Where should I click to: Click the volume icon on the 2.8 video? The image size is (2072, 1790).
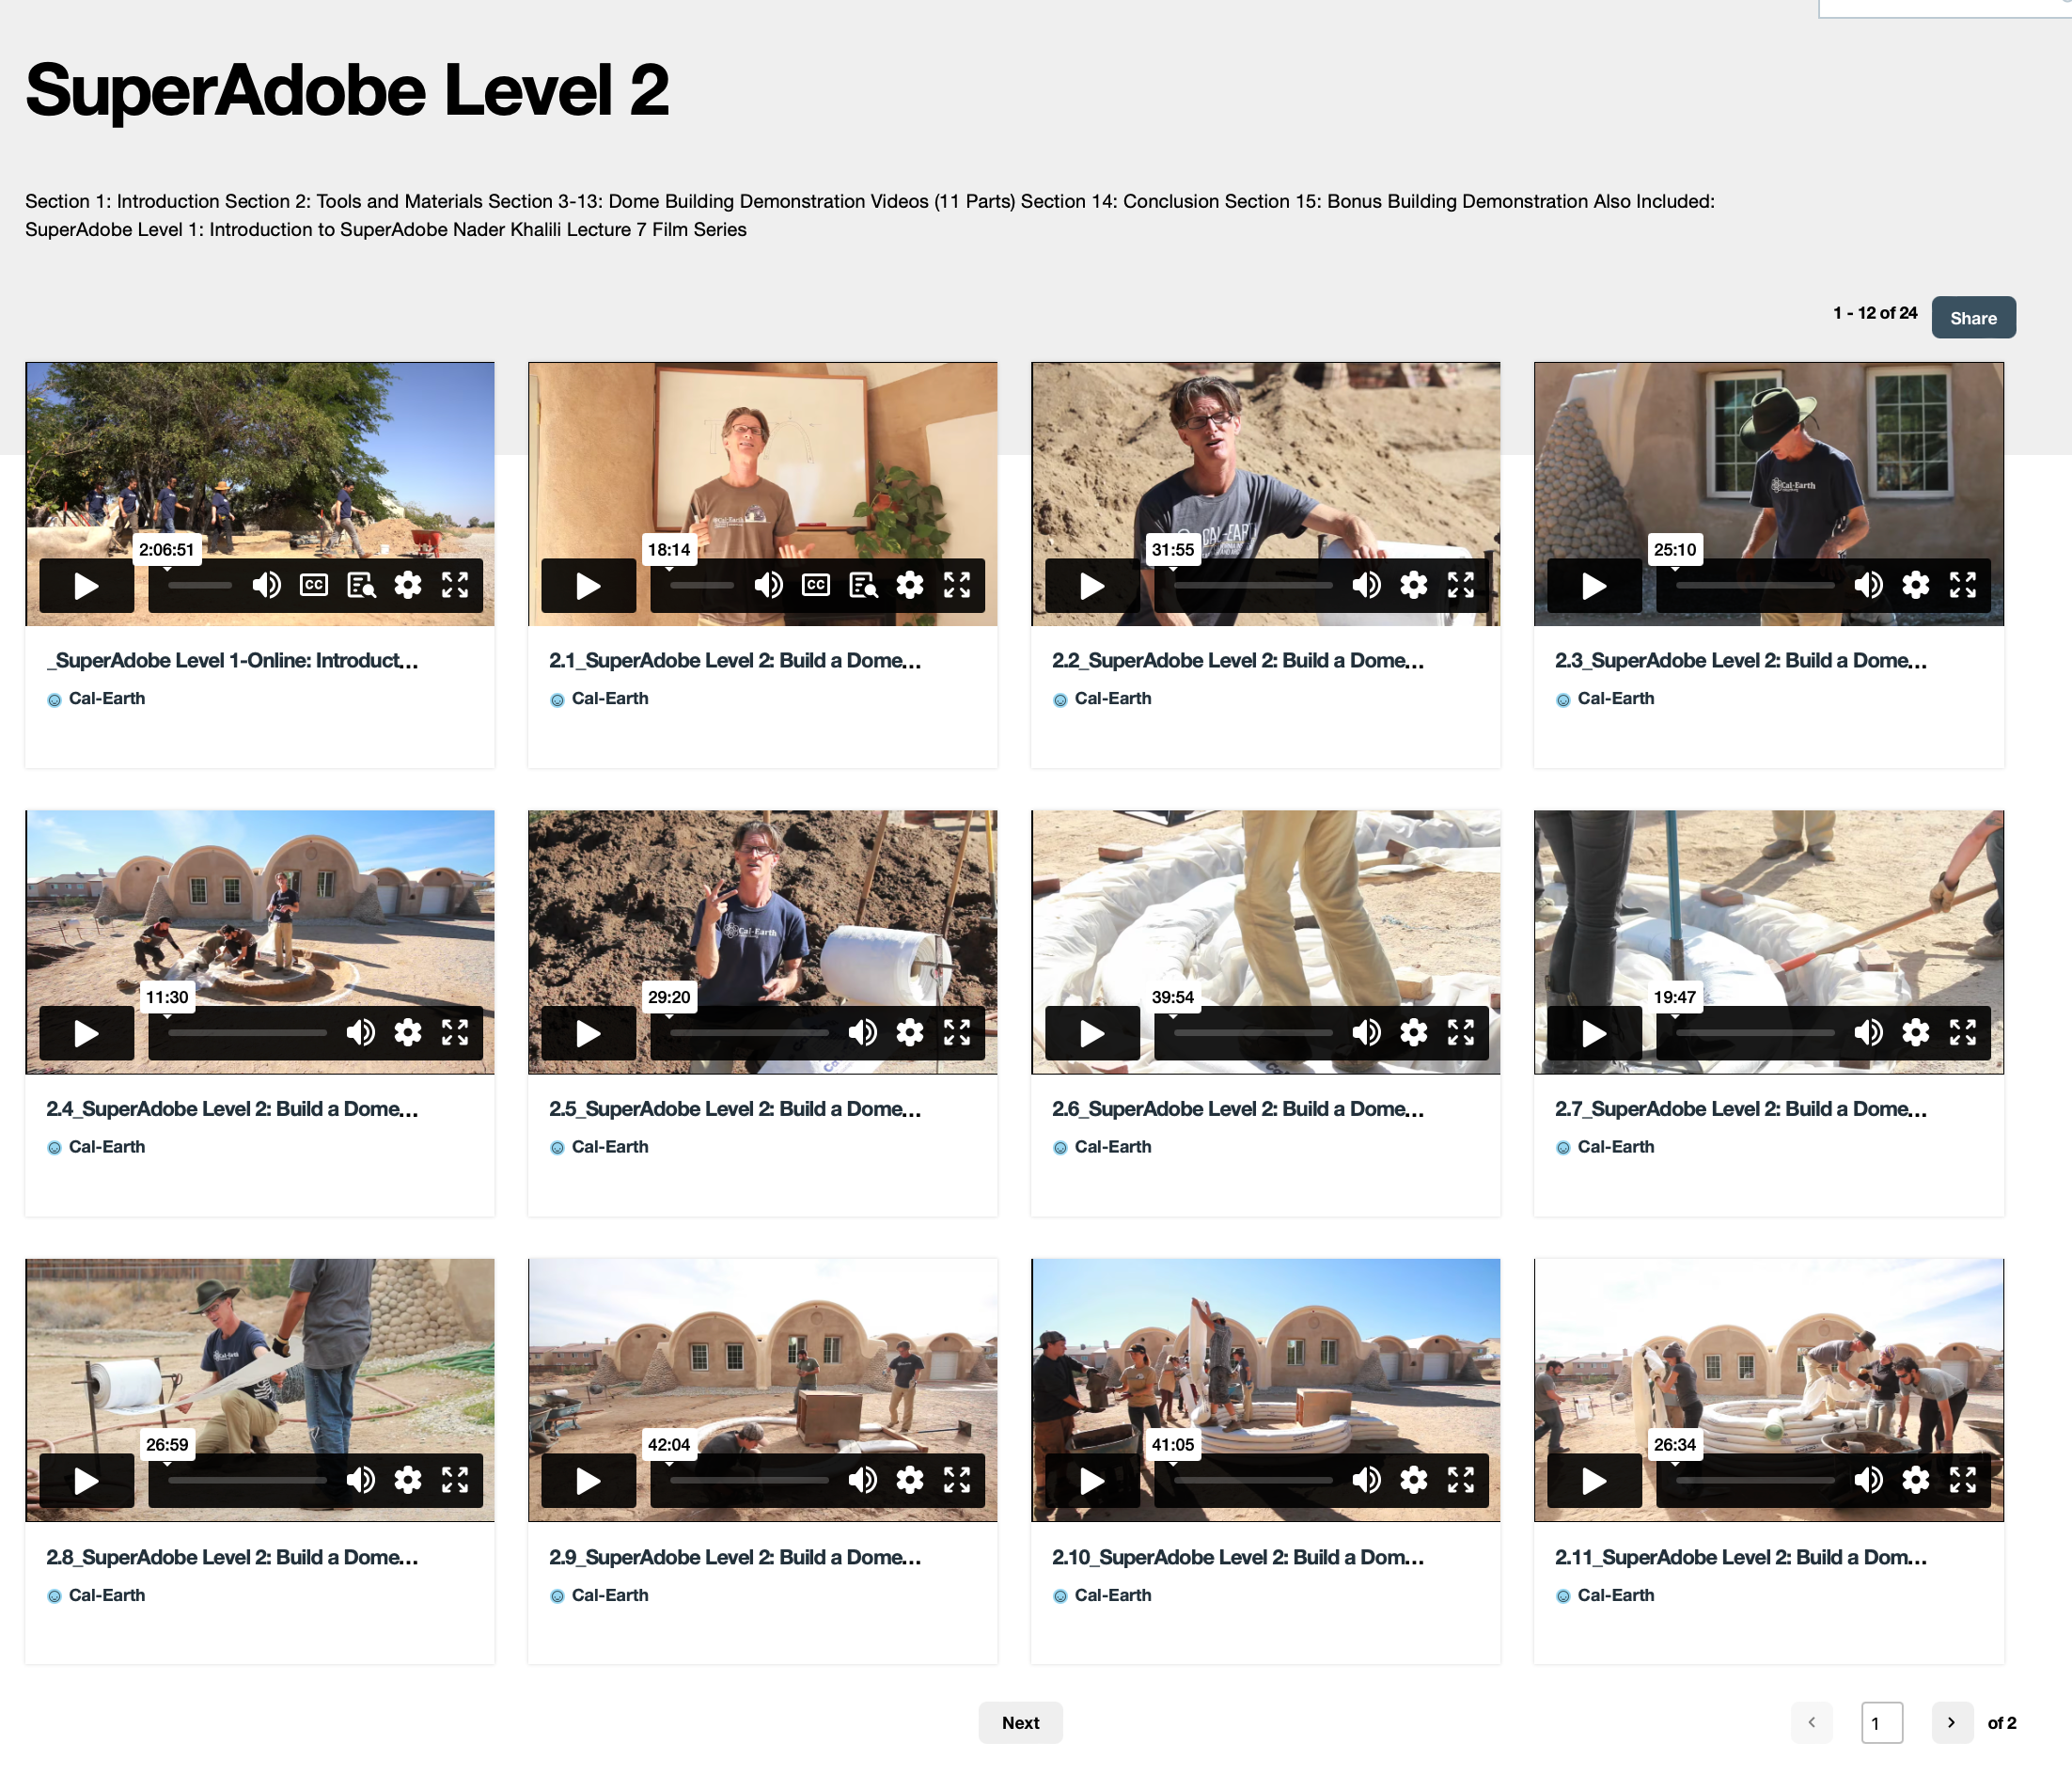pos(360,1480)
